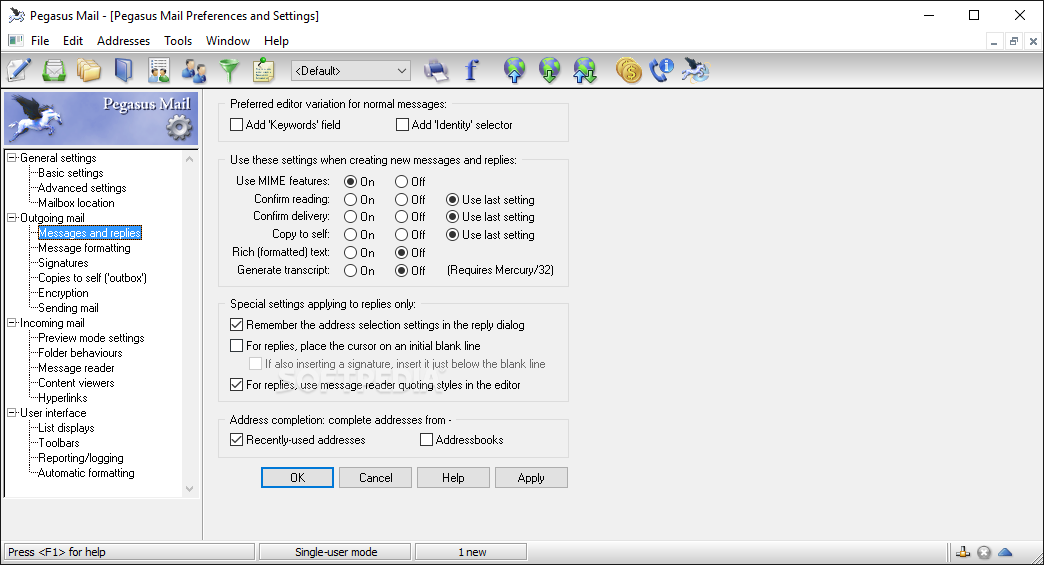The image size is (1044, 565).
Task: Select Basic settings in the tree
Action: 71,173
